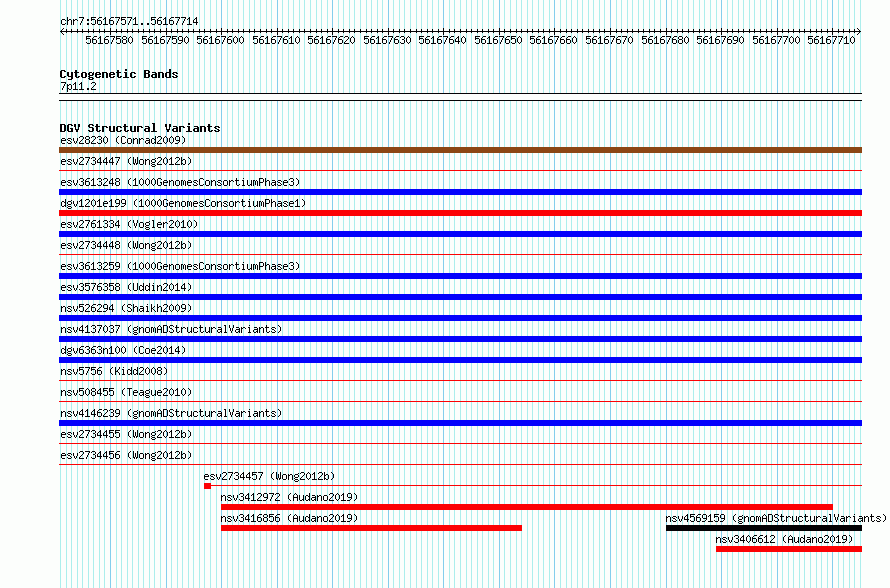Click the chr7:56167571..56167714 region label
The width and height of the screenshot is (890, 588).
[129, 22]
